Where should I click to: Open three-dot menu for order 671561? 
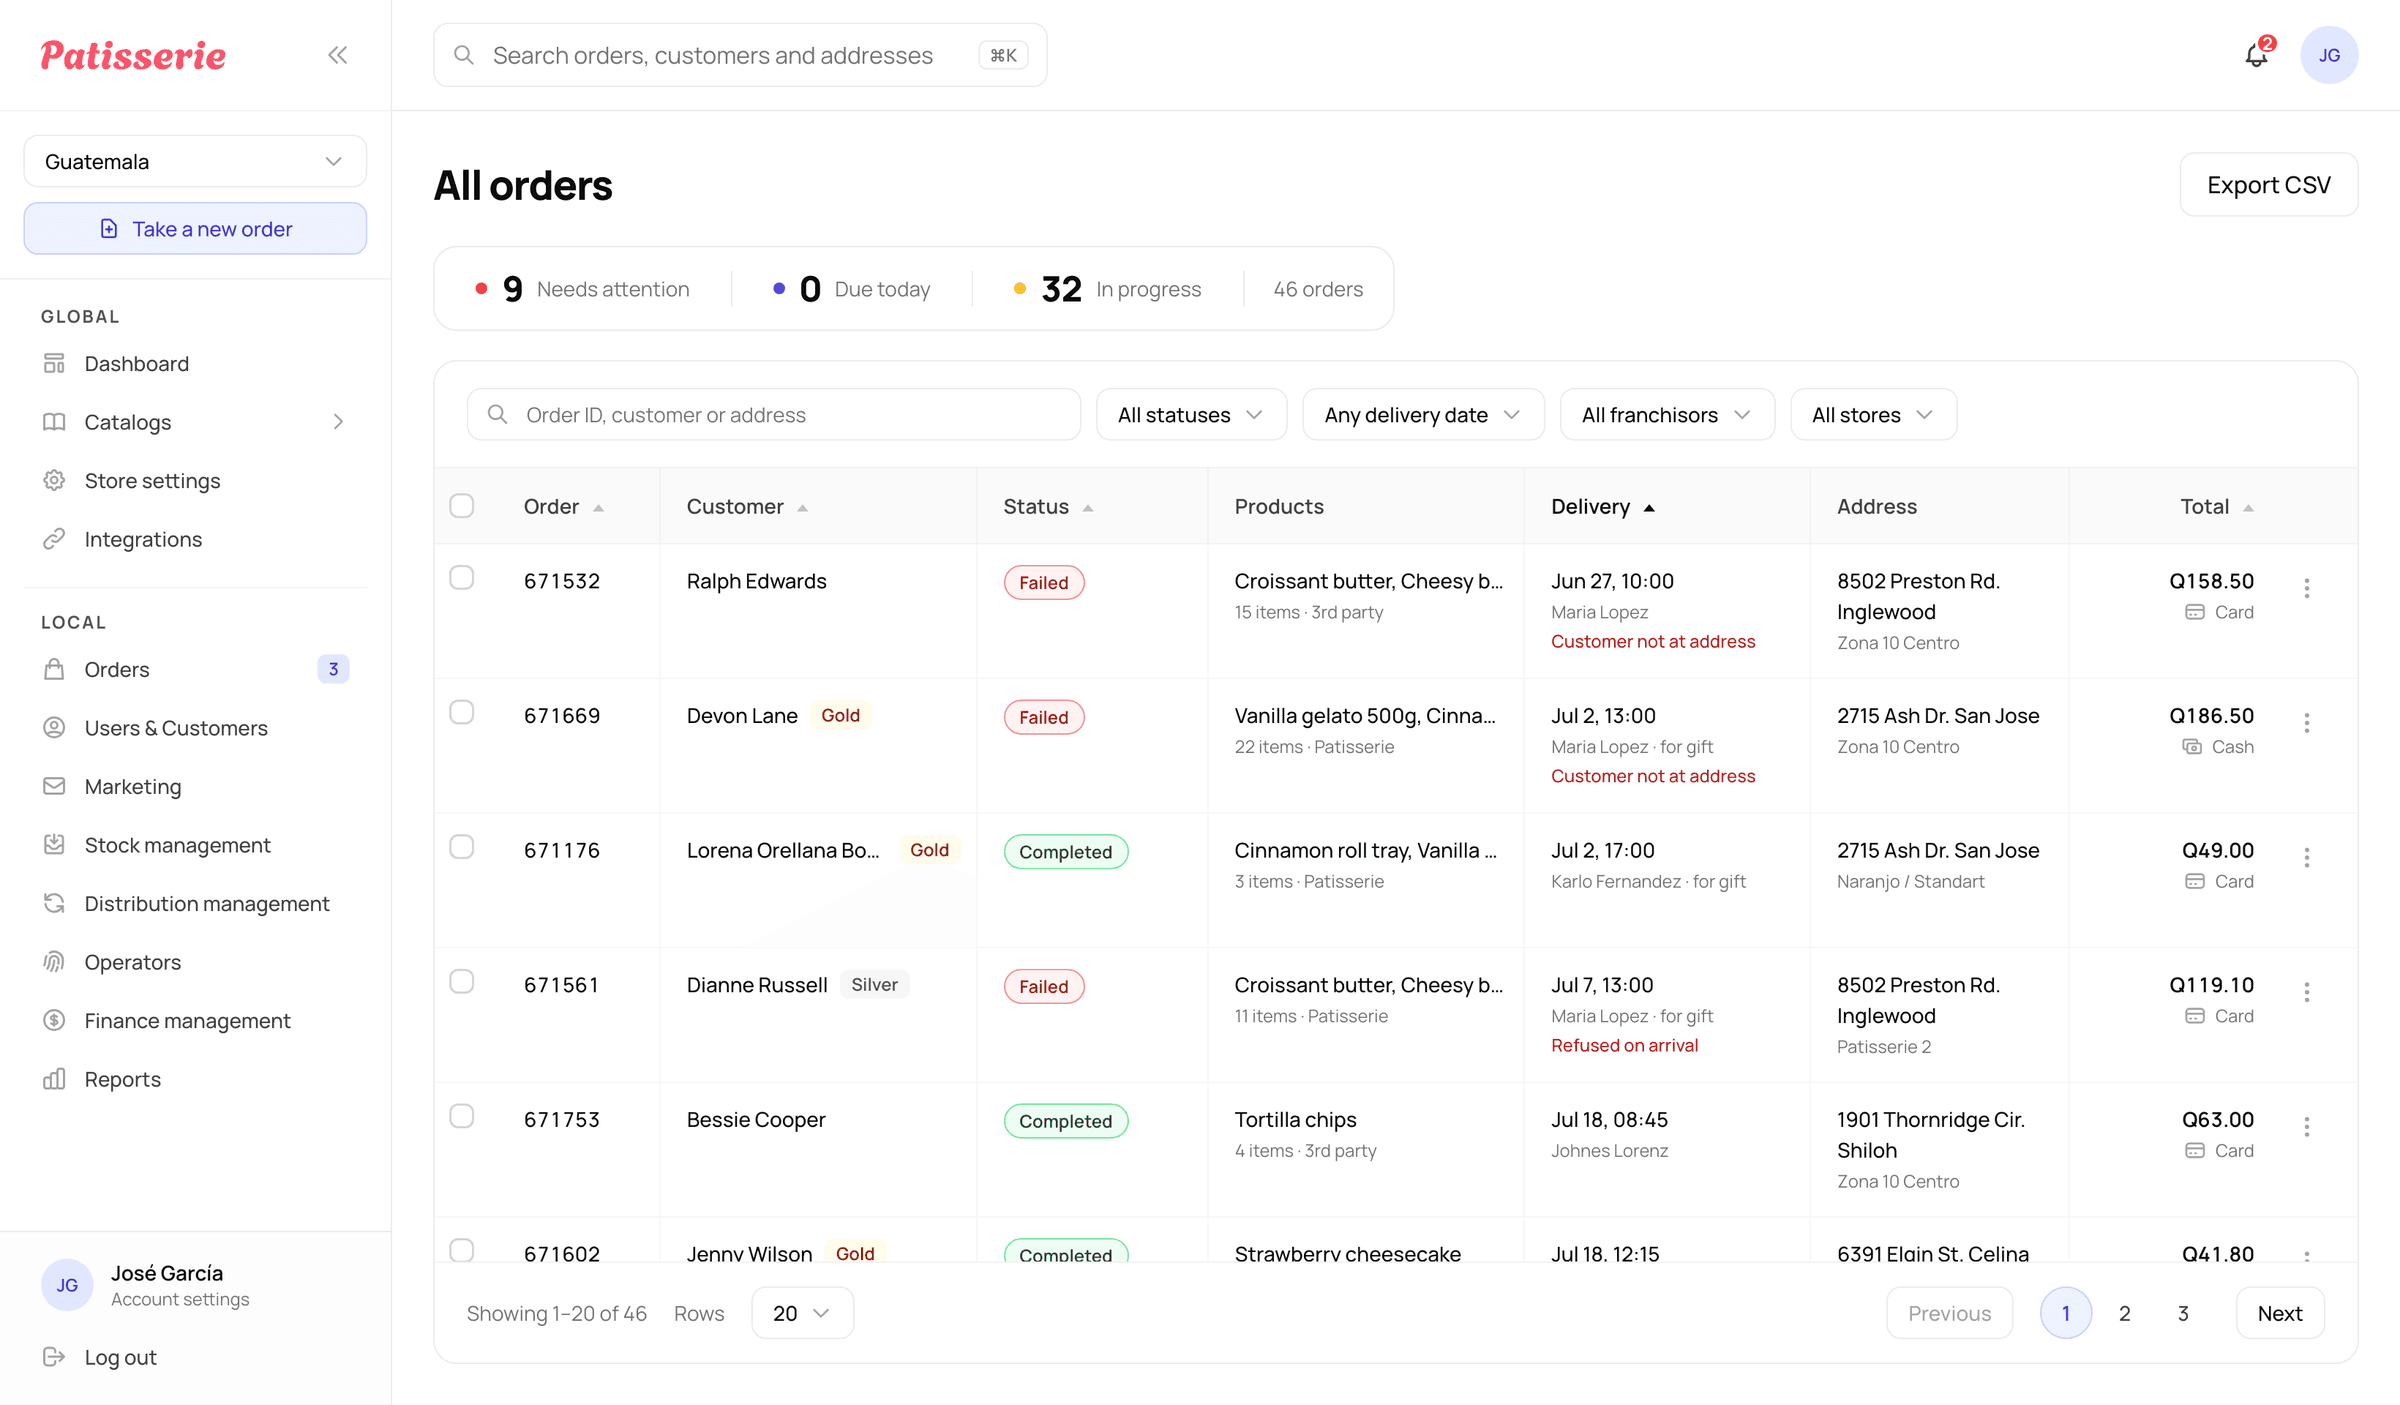[x=2307, y=992]
